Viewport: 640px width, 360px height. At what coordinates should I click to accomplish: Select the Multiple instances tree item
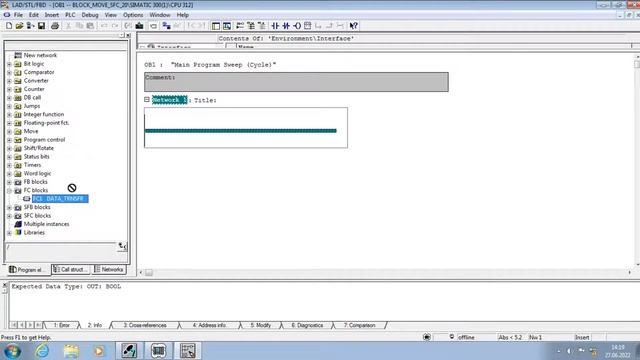pyautogui.click(x=46, y=224)
